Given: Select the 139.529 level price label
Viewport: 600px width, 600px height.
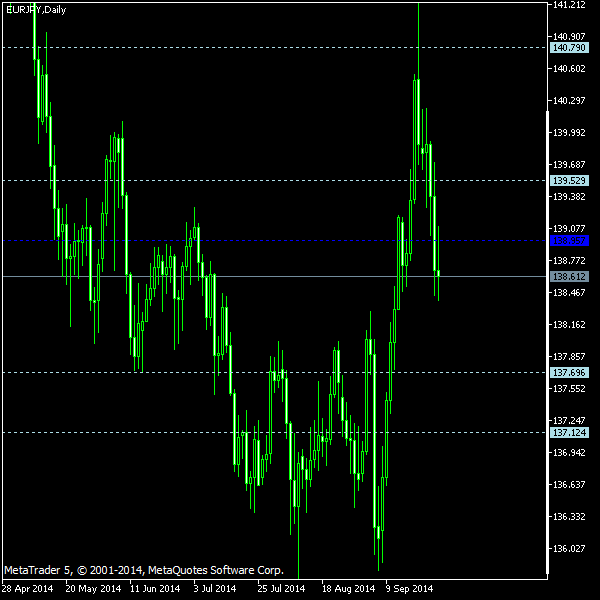Looking at the screenshot, I should click(569, 181).
